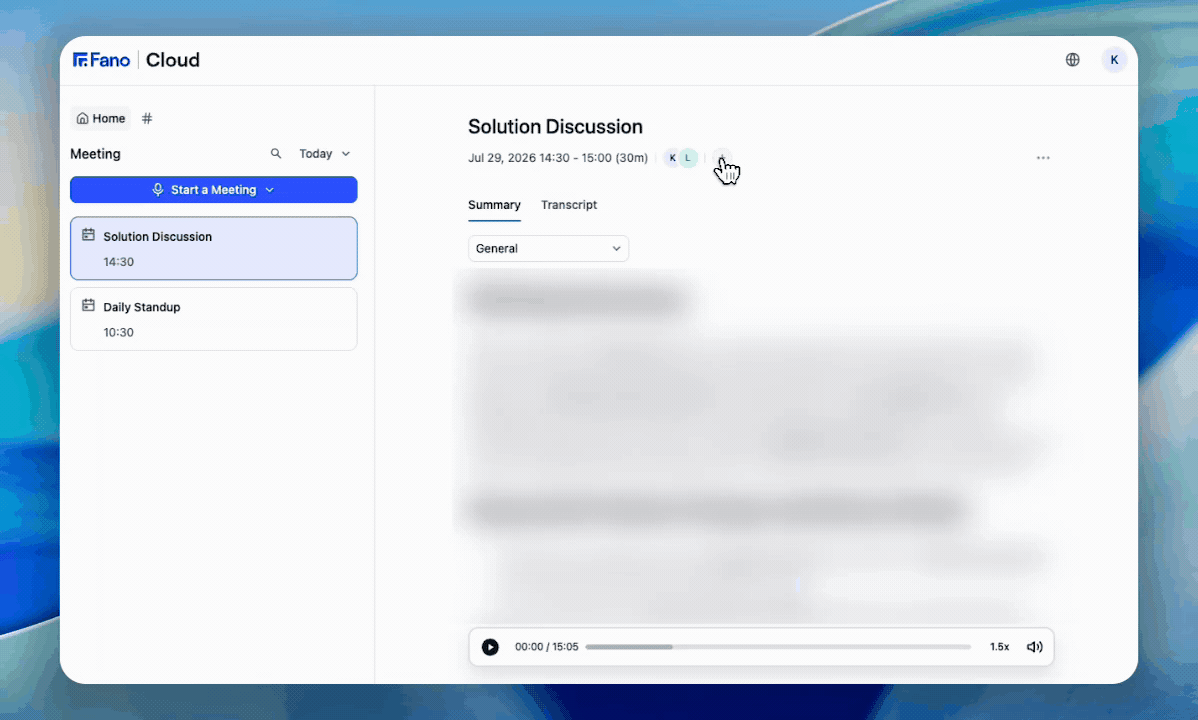Start a Meeting
Image resolution: width=1198 pixels, height=720 pixels.
(213, 190)
